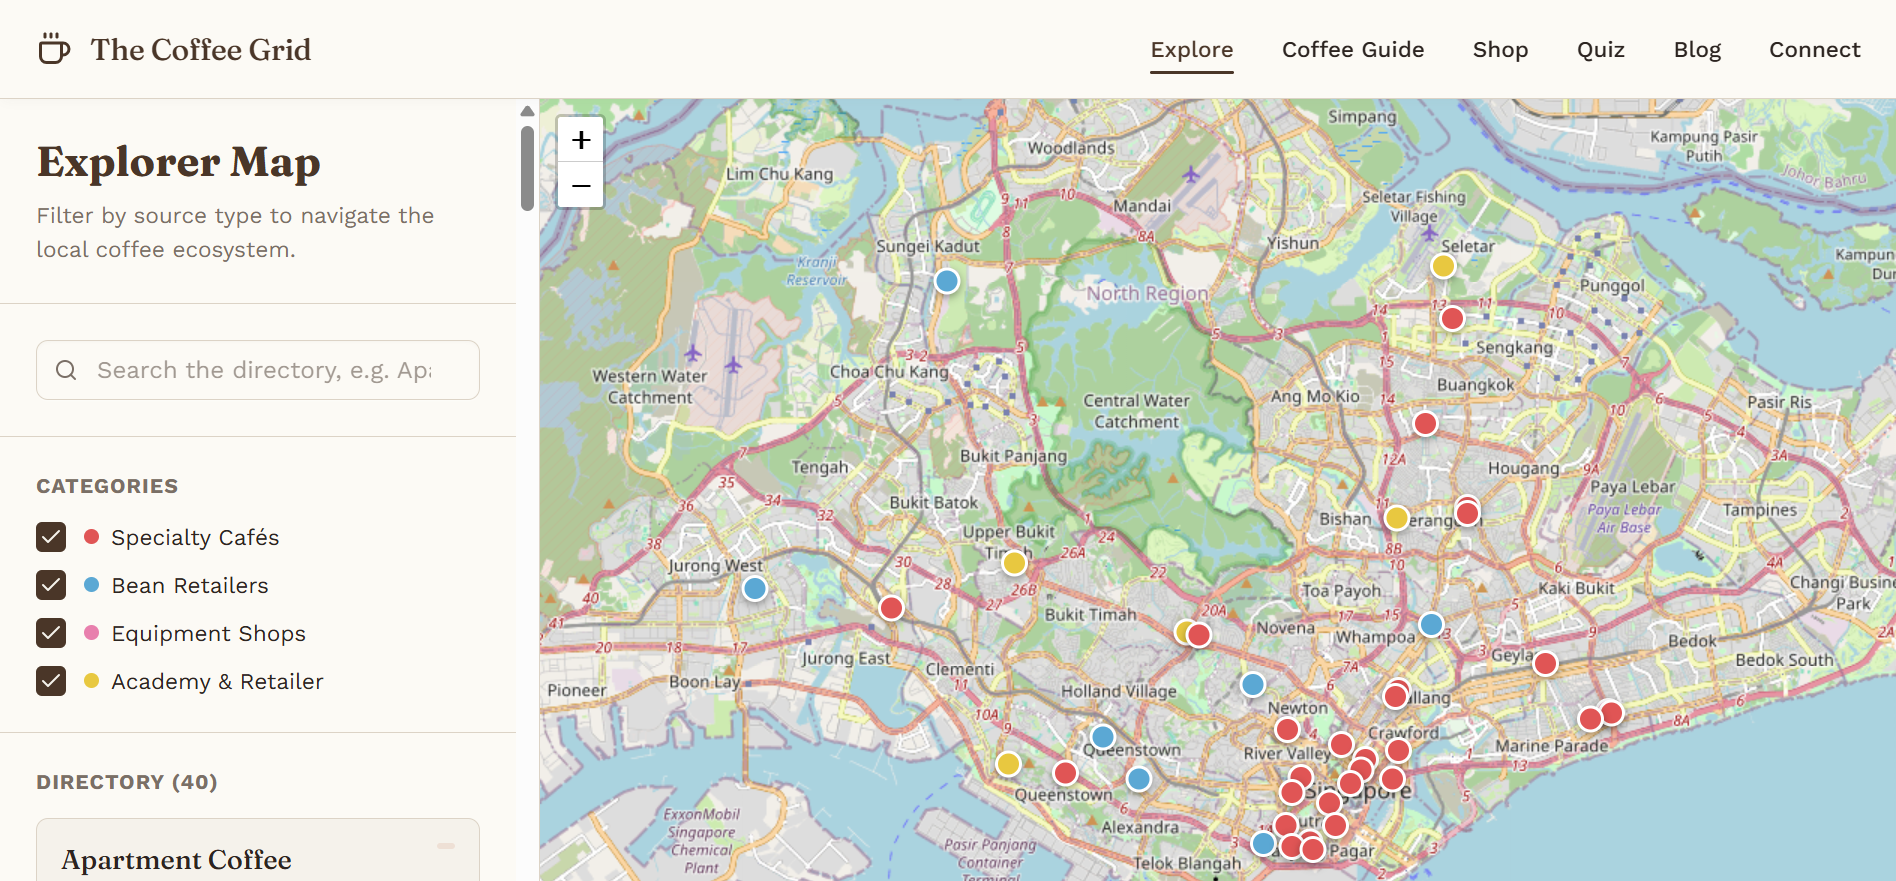This screenshot has width=1896, height=881.
Task: Select blue marker above Newton
Action: pyautogui.click(x=1253, y=685)
